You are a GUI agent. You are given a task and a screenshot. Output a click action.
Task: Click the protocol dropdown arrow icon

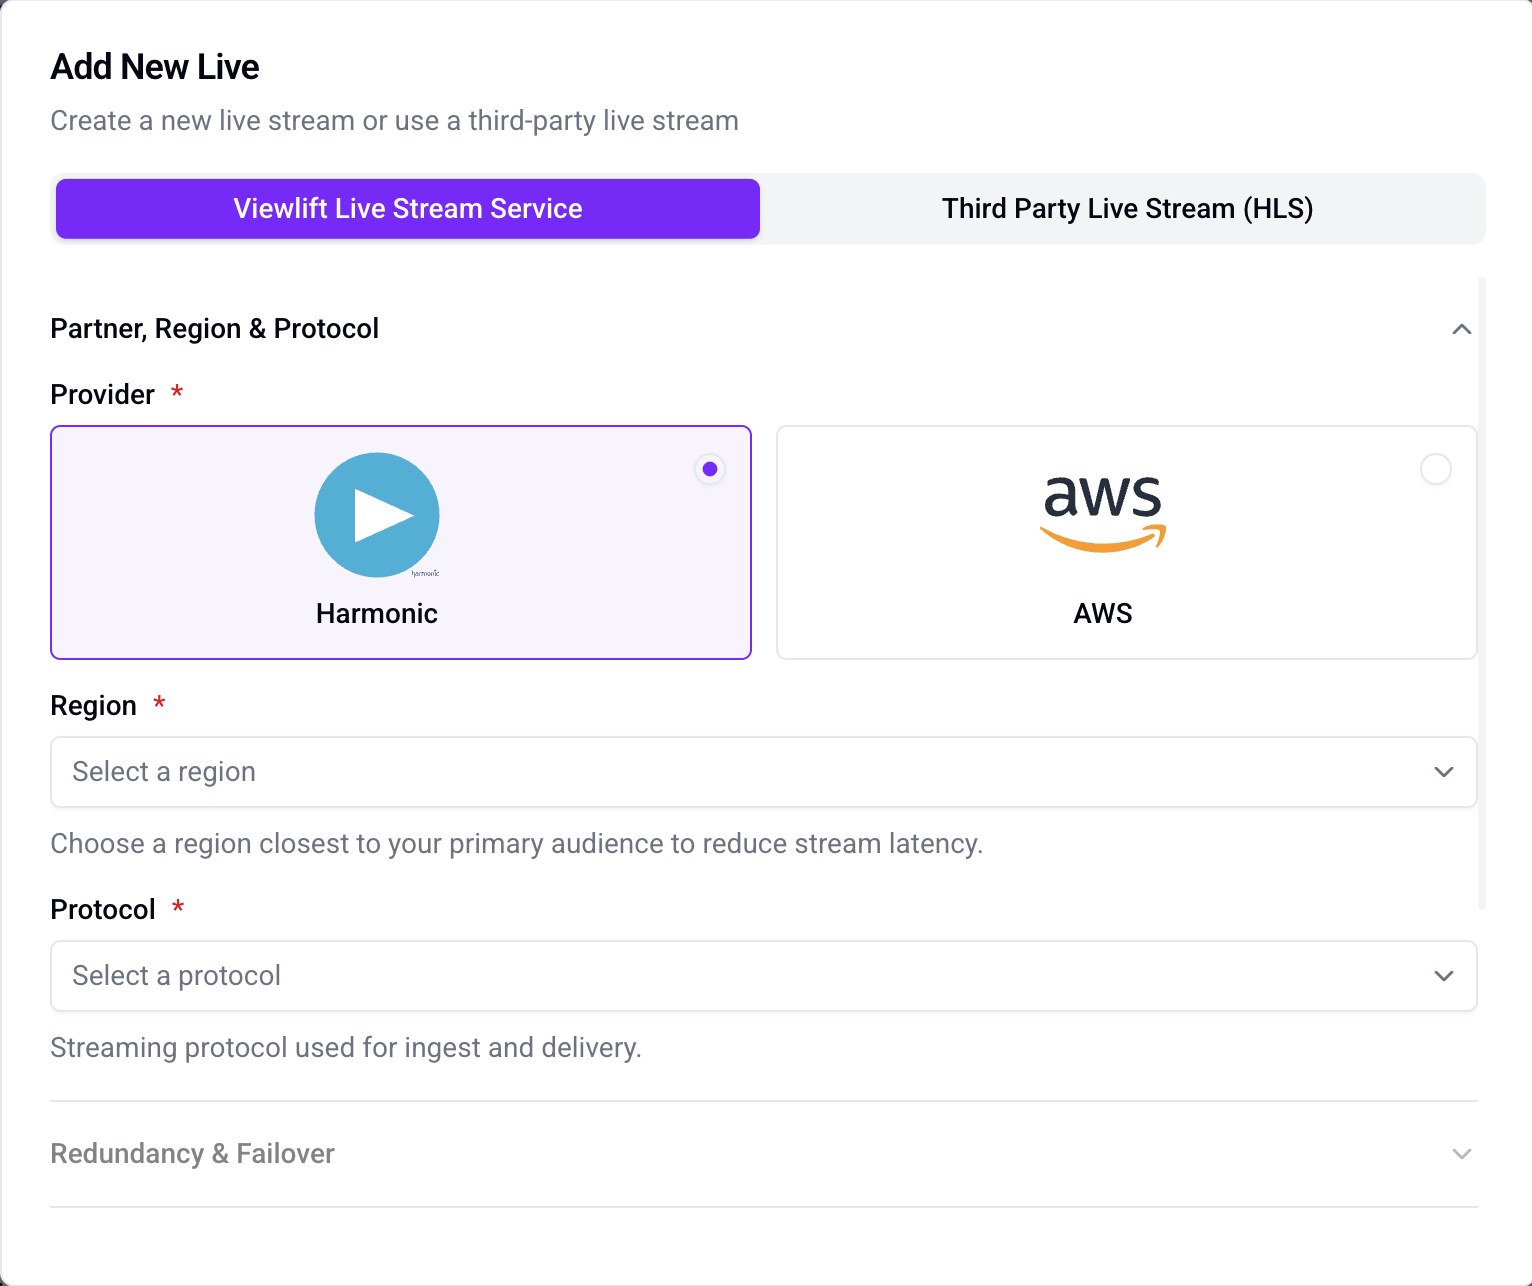pyautogui.click(x=1444, y=976)
